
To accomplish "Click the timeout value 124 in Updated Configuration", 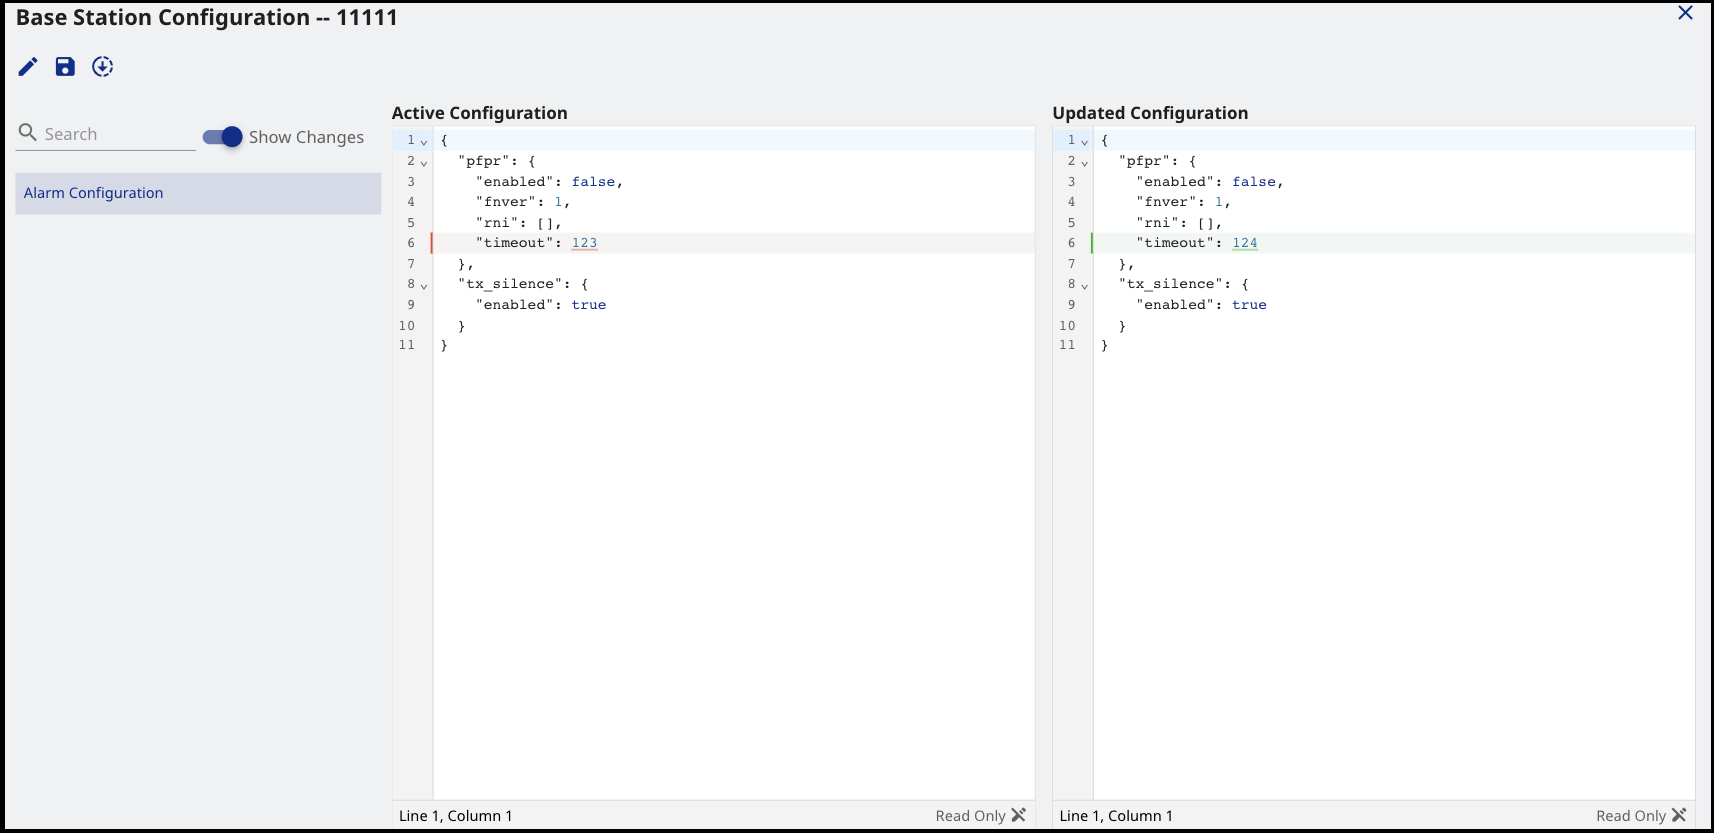I will coord(1245,243).
